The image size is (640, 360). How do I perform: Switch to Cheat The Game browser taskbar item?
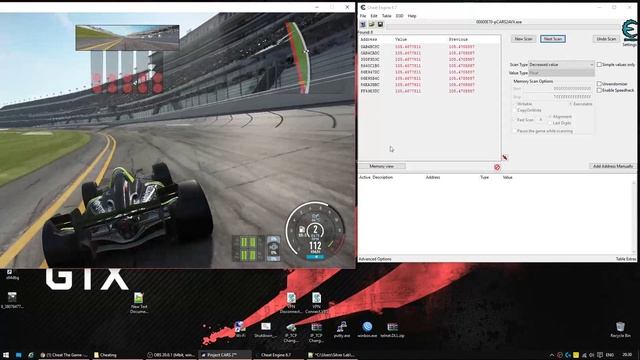click(63, 355)
